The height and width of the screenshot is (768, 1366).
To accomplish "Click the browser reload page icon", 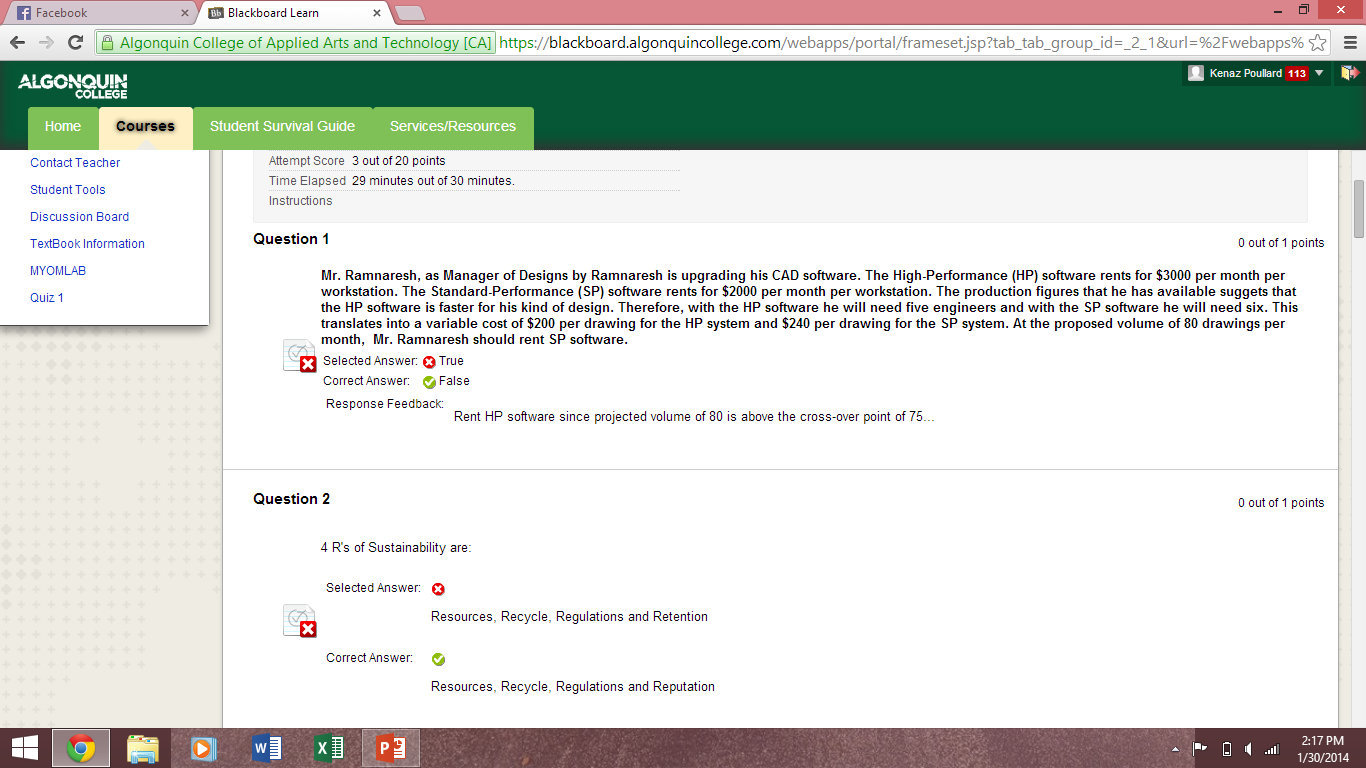I will (75, 42).
